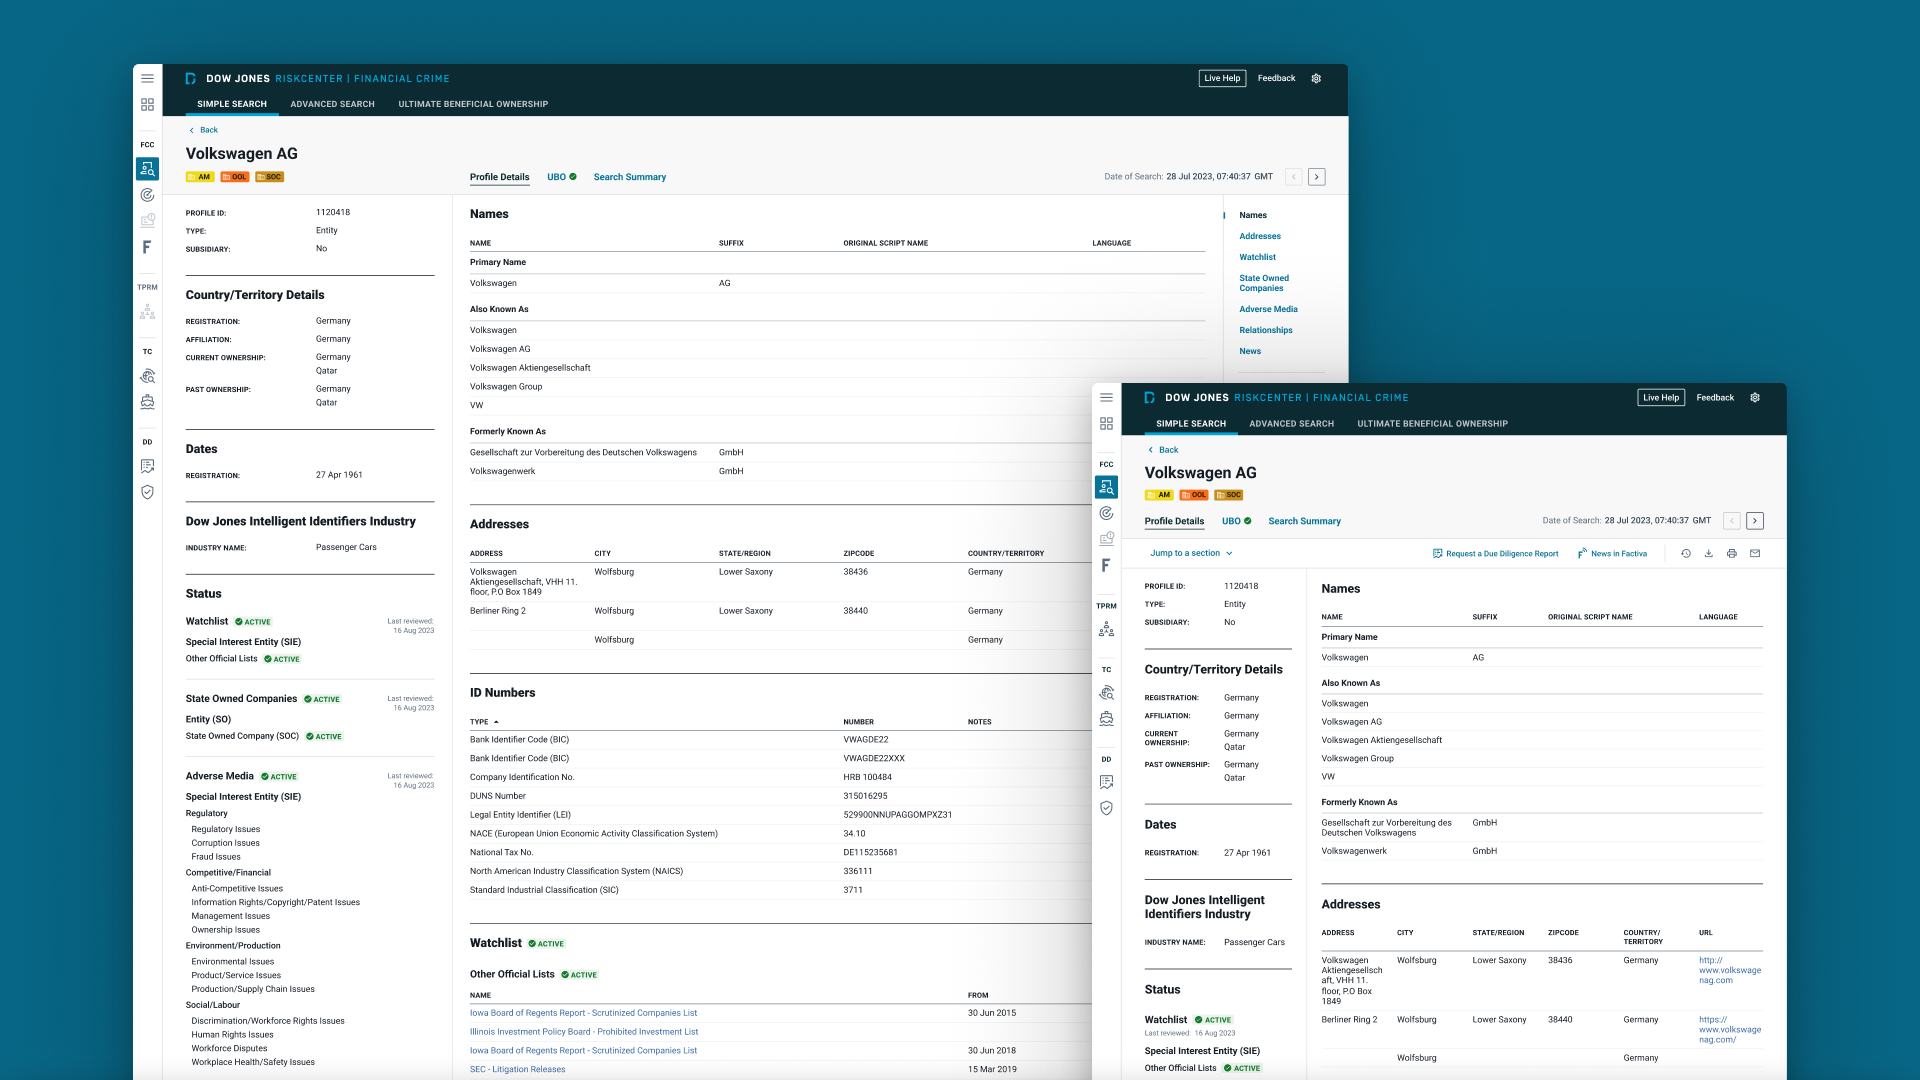The width and height of the screenshot is (1920, 1080).
Task: Open settings gear in the back window header
Action: coord(1316,78)
